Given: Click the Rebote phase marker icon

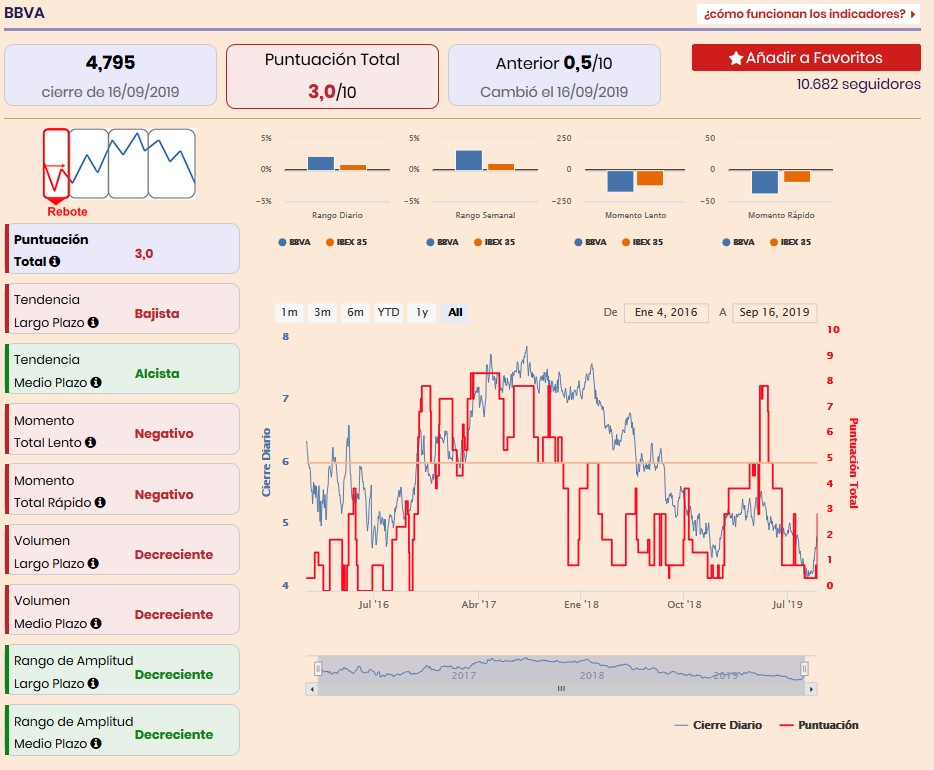Looking at the screenshot, I should tap(56, 164).
